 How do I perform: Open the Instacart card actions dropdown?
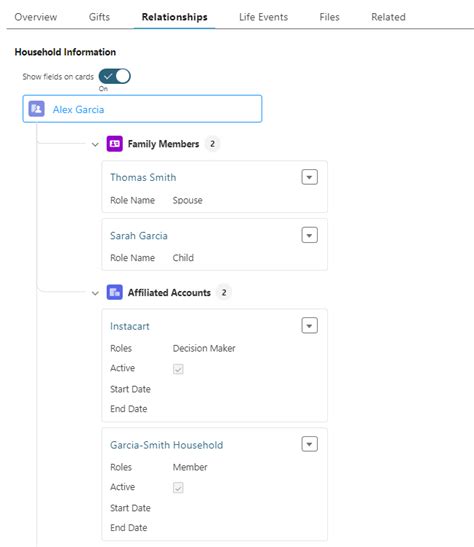point(309,325)
